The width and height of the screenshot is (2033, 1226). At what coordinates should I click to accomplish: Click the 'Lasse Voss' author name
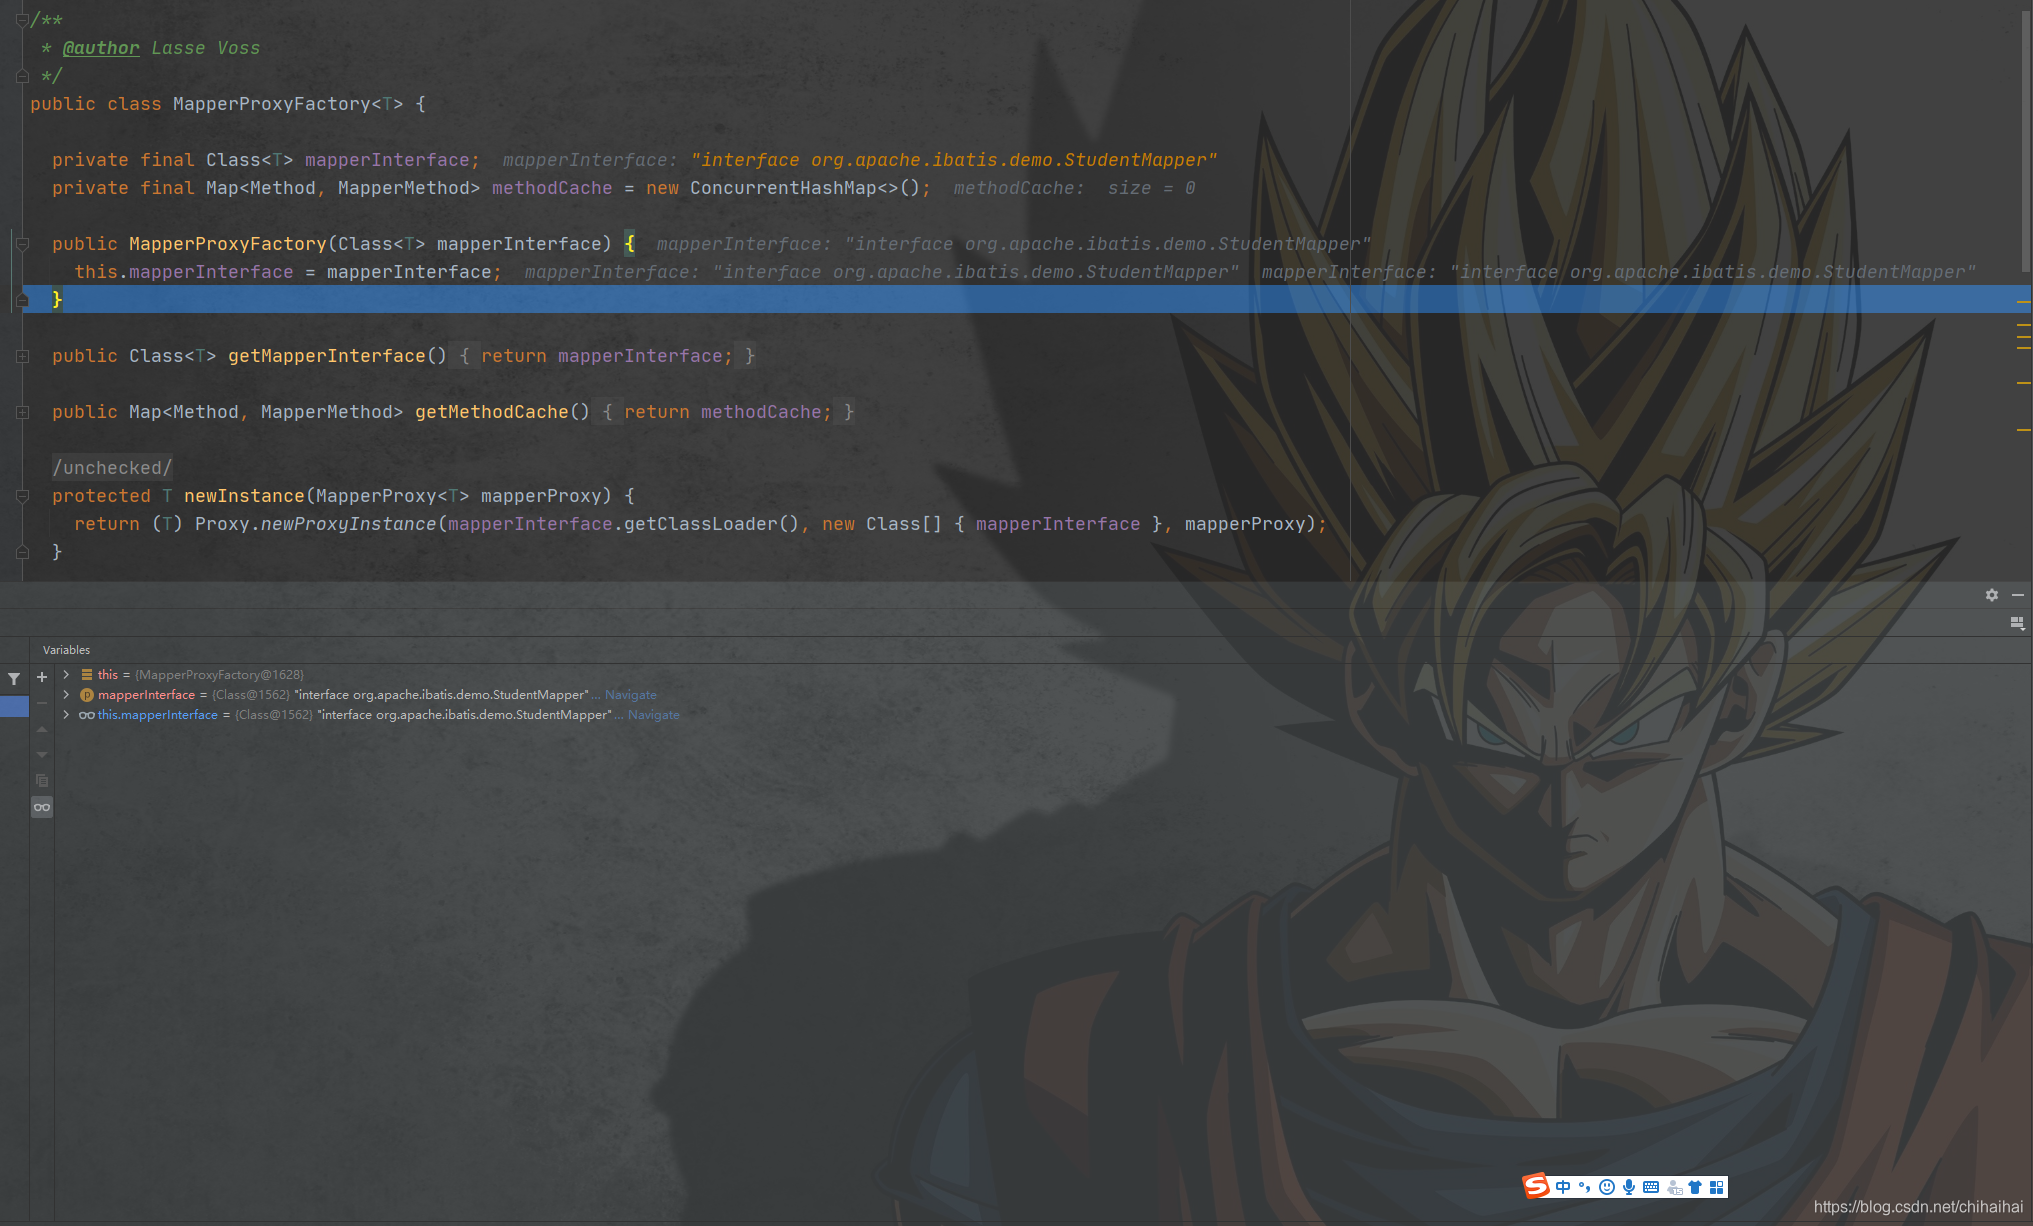[206, 48]
